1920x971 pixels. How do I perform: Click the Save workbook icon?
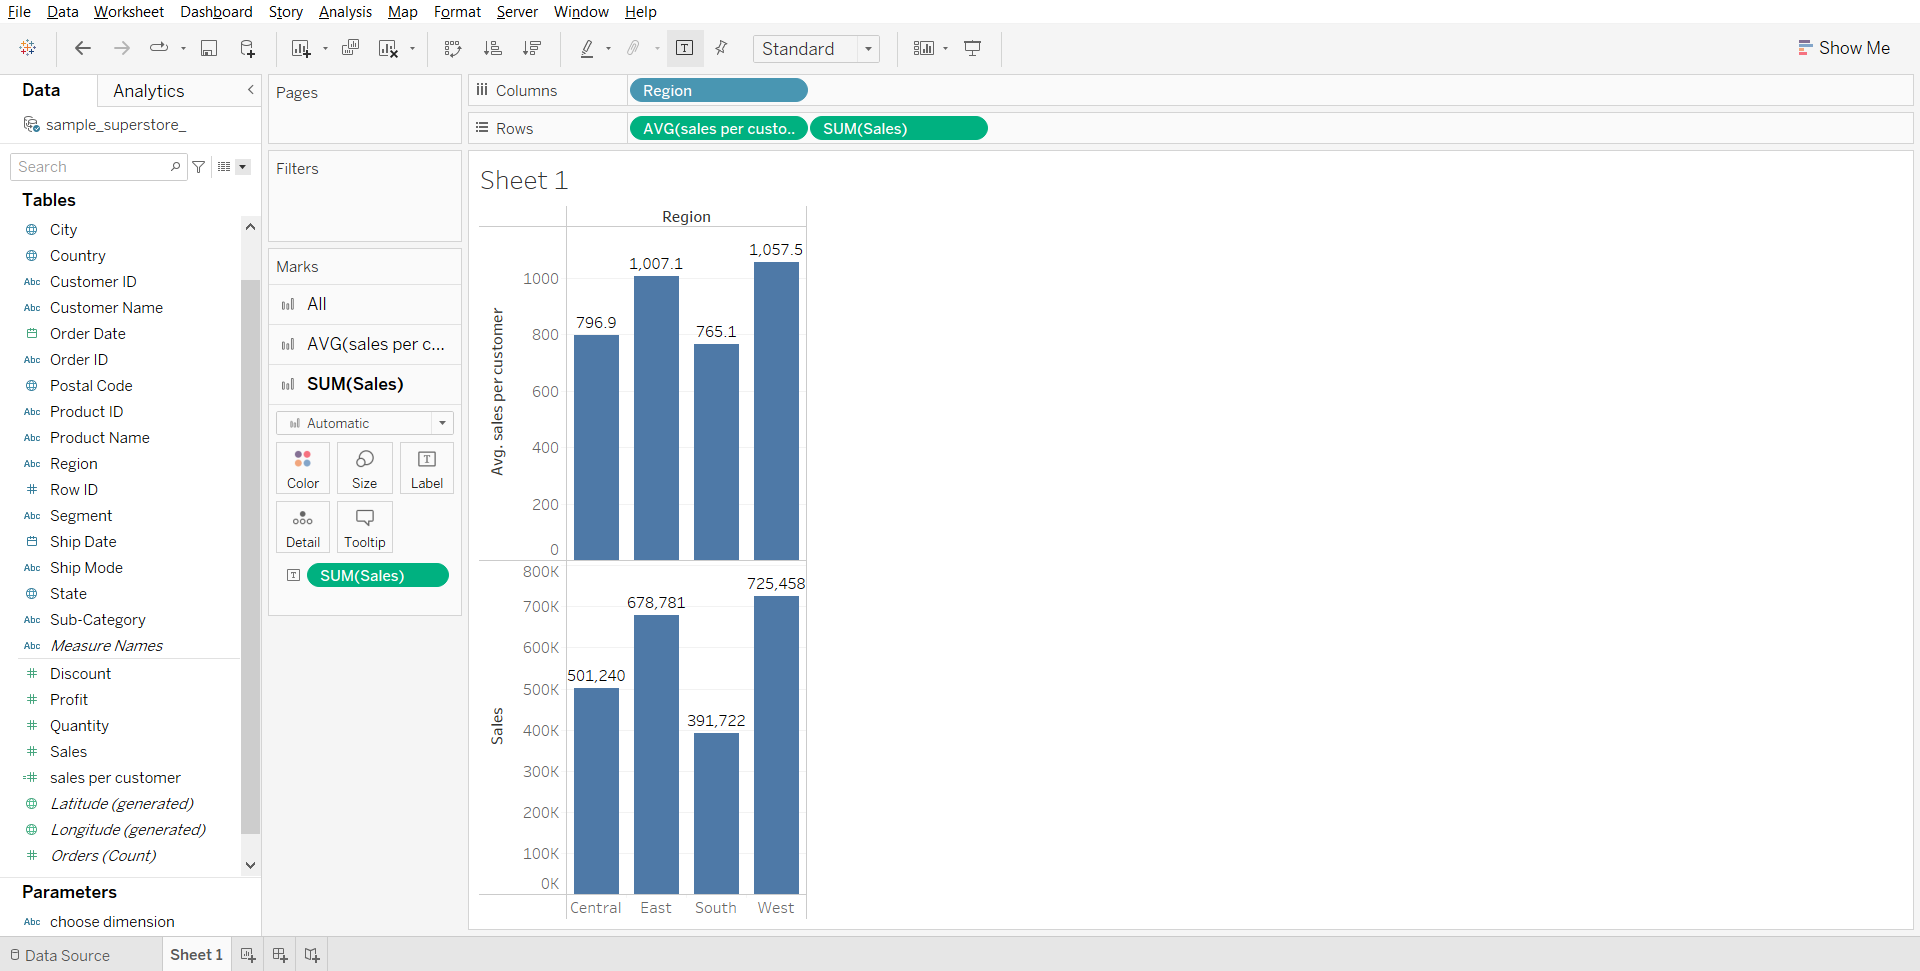click(x=209, y=48)
